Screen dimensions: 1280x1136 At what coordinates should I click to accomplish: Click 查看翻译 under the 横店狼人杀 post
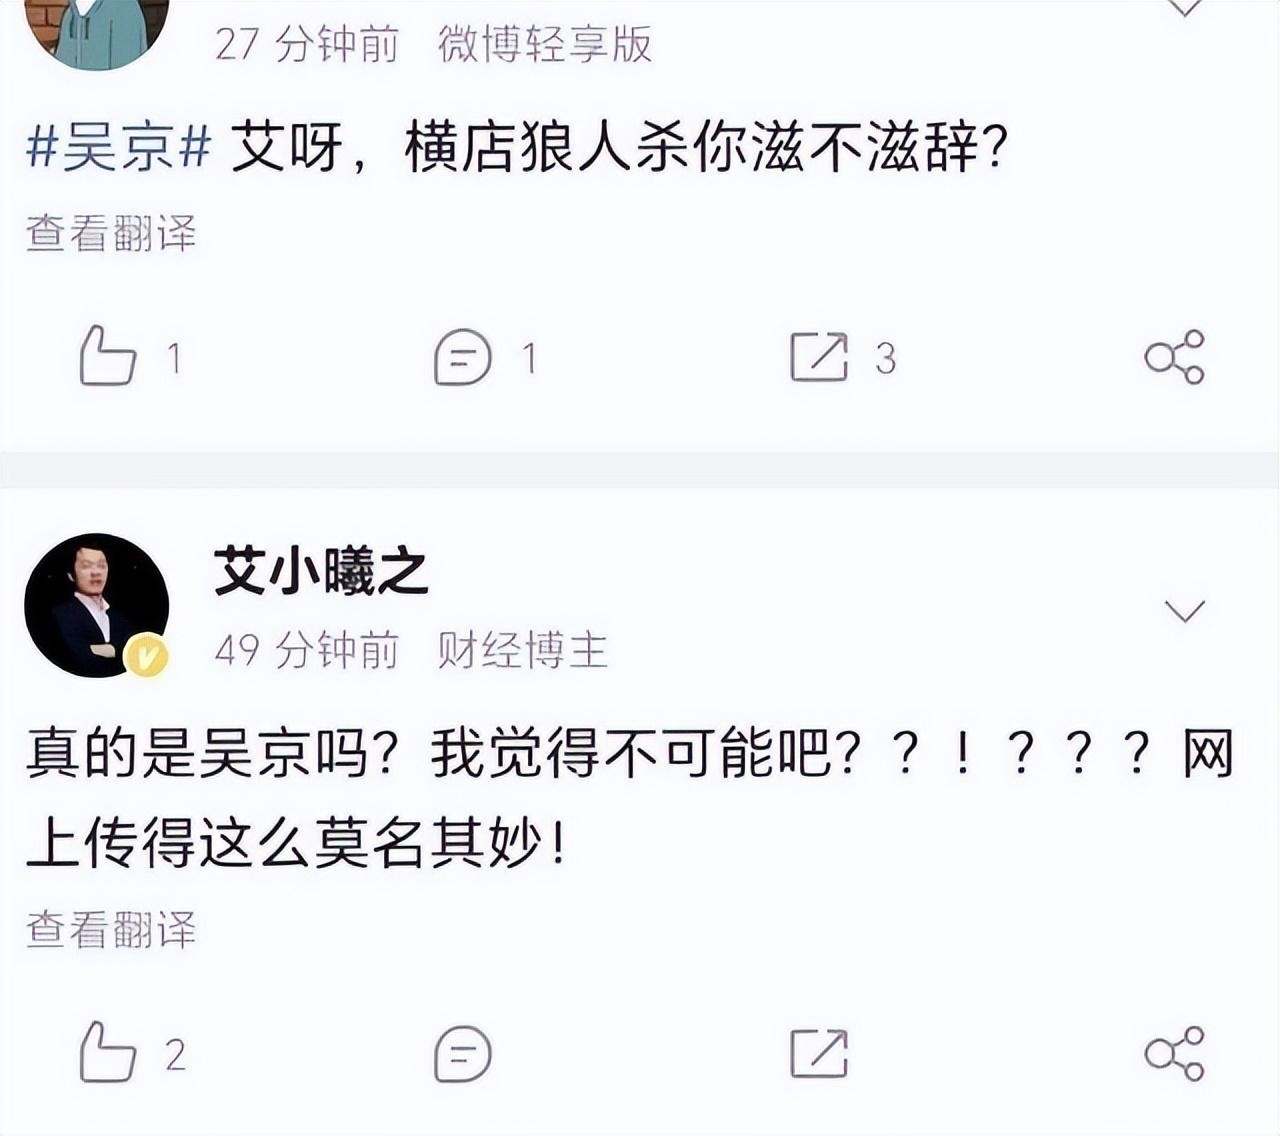click(111, 233)
